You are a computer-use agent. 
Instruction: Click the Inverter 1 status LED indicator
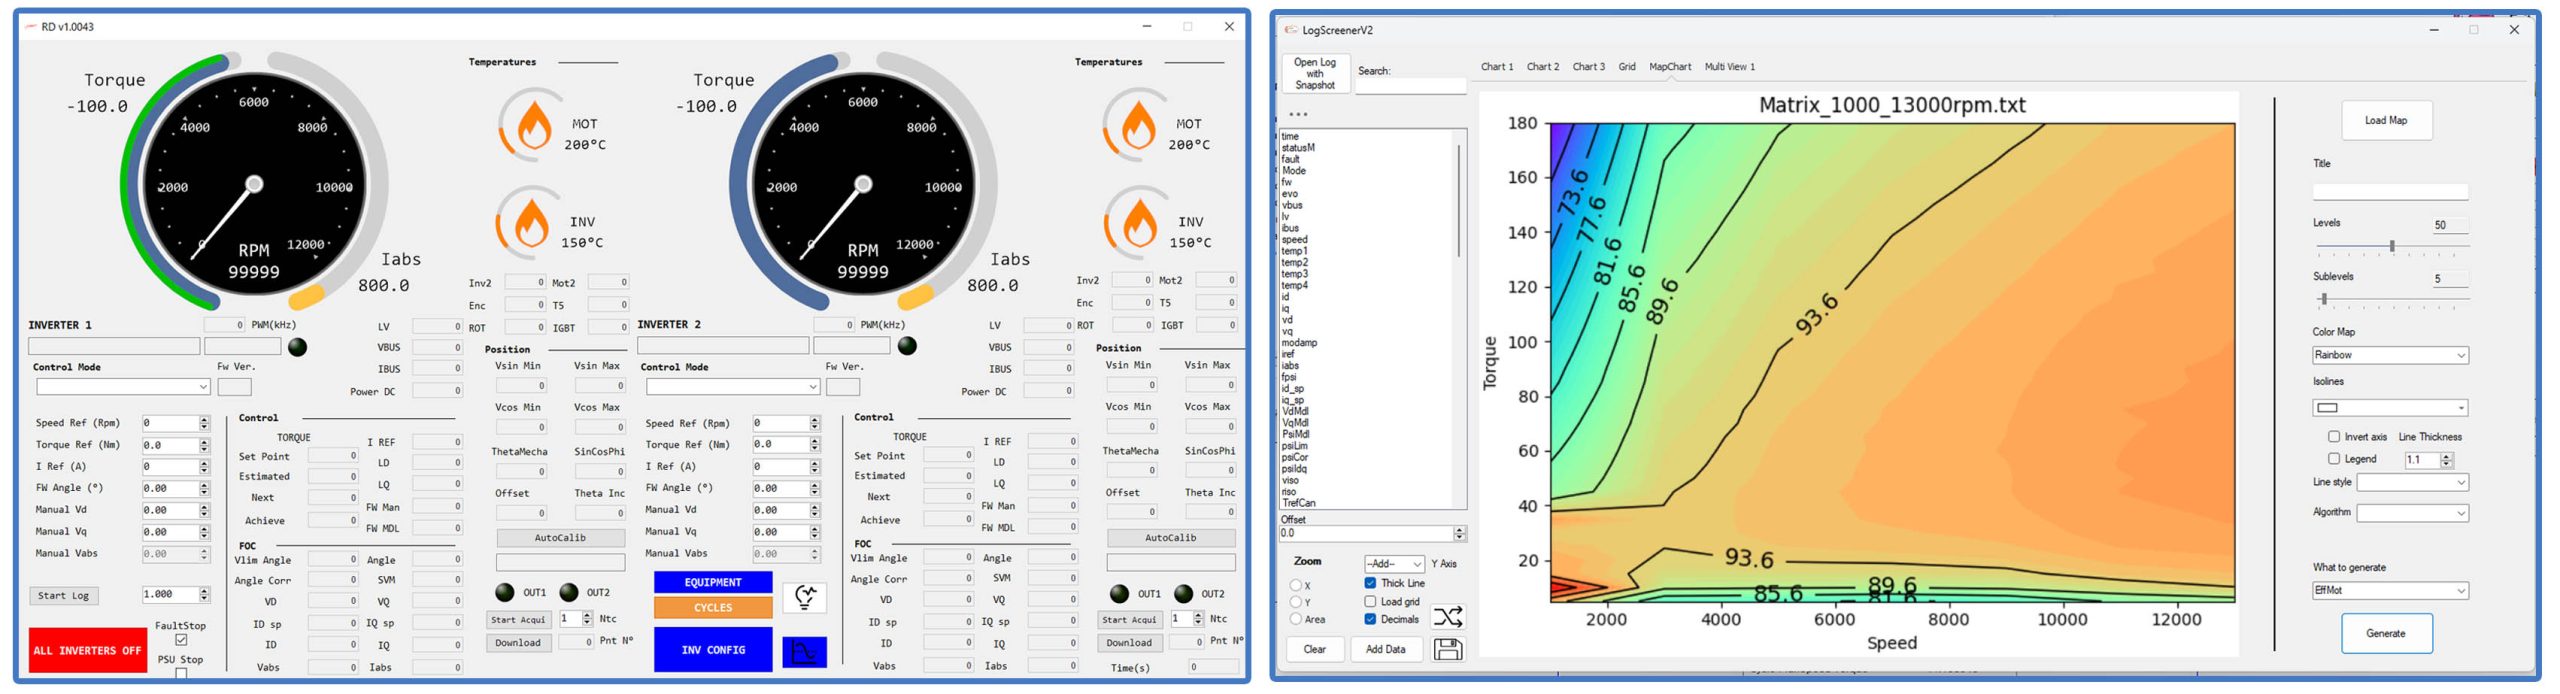[x=297, y=347]
